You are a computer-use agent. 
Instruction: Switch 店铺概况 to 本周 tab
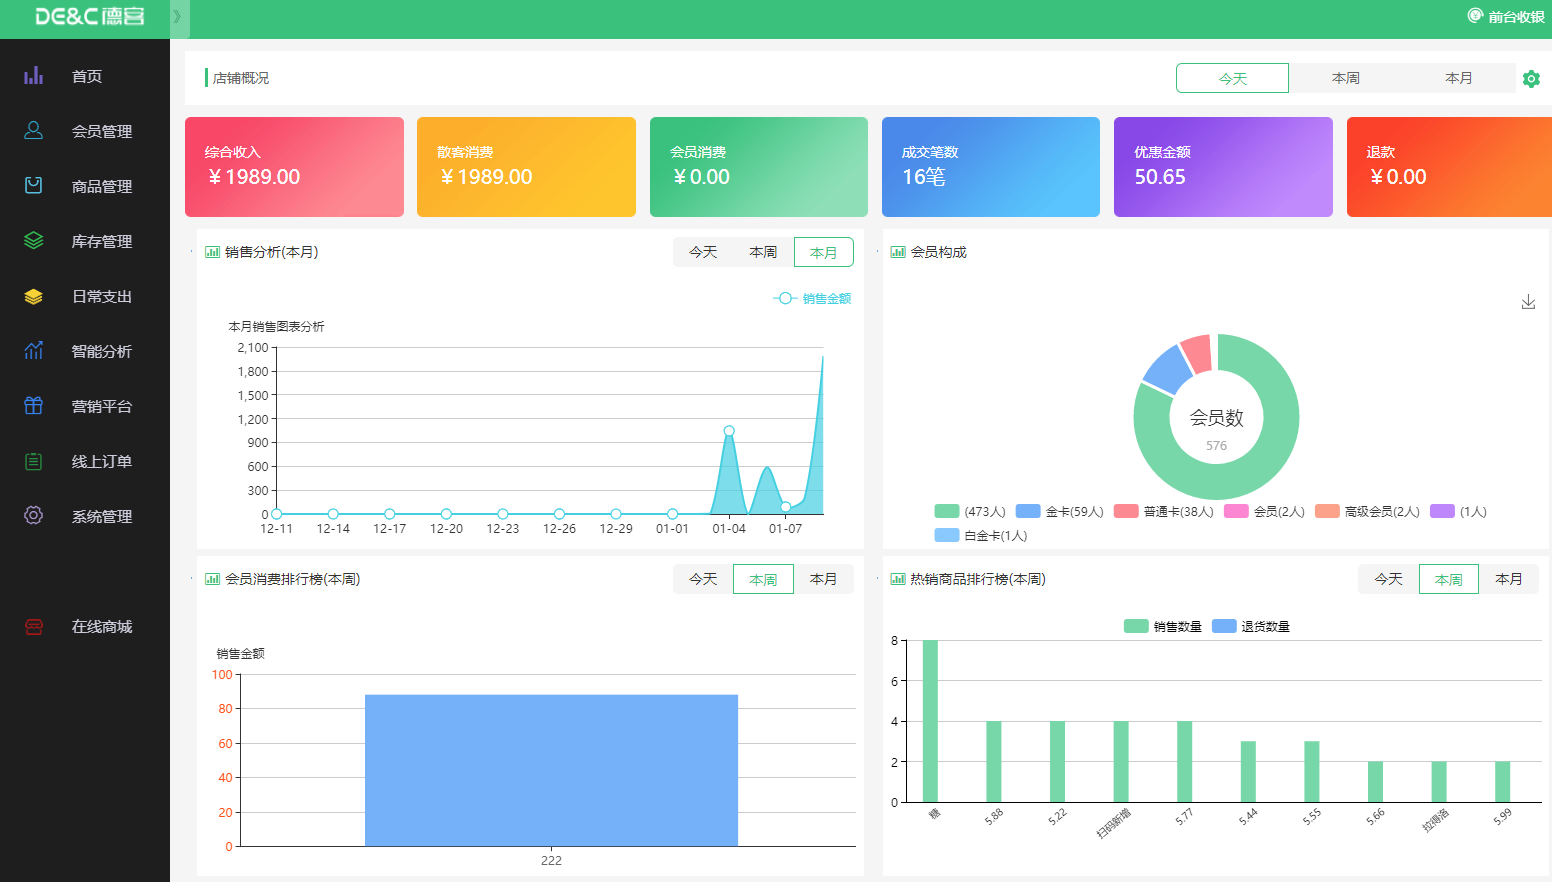(1345, 78)
